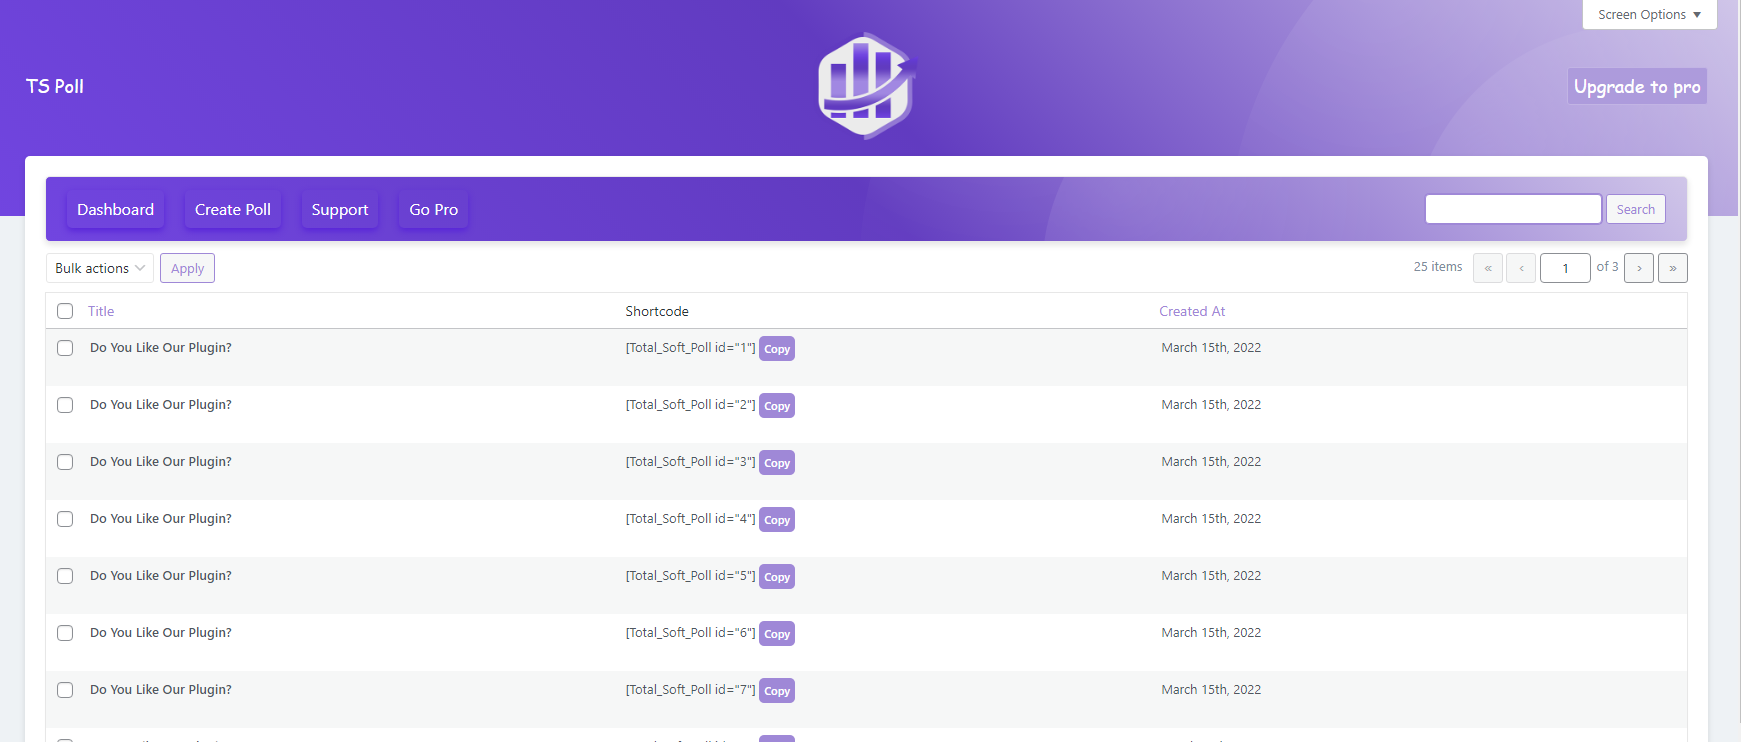Viewport: 1741px width, 742px height.
Task: Copy shortcode for poll id="7"
Action: 777,691
